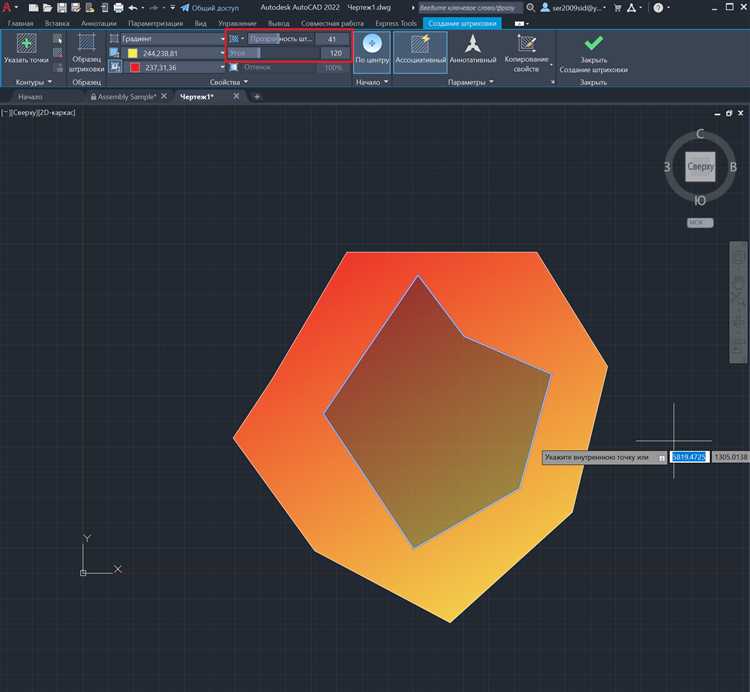
Task: Expand the Контуры panel
Action: 33,82
